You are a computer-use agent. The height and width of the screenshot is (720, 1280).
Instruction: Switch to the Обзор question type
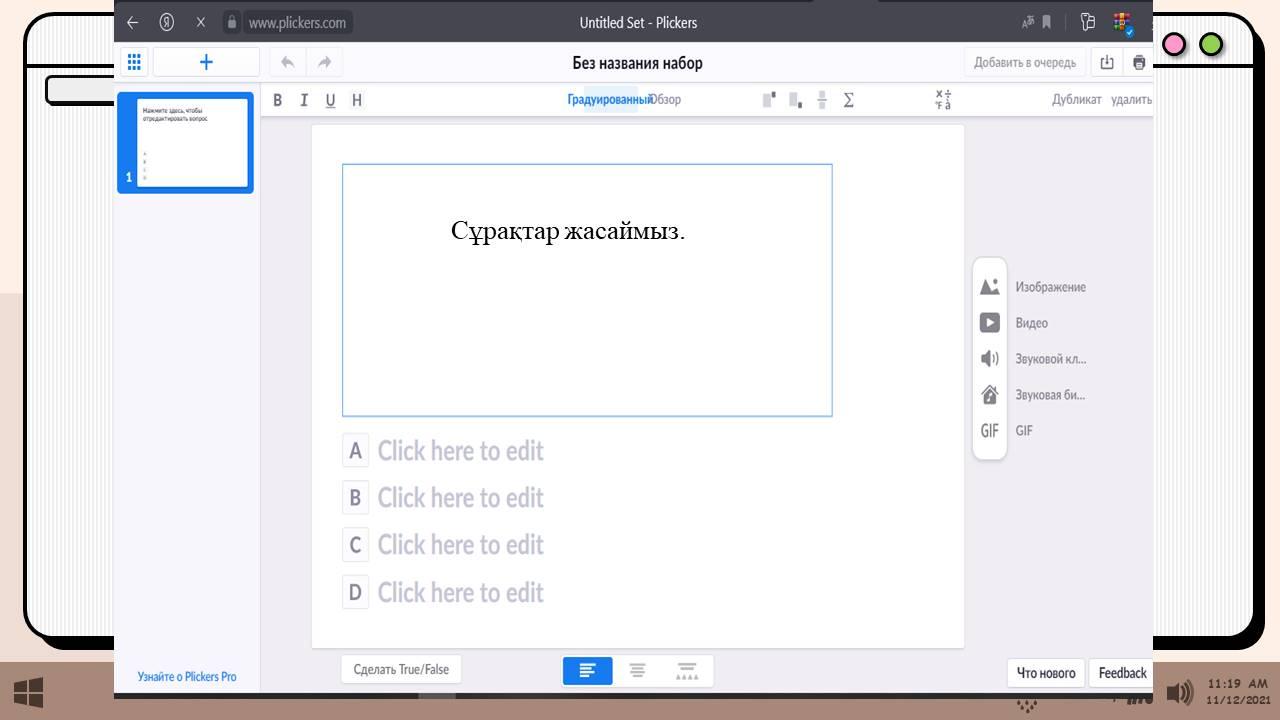667,100
